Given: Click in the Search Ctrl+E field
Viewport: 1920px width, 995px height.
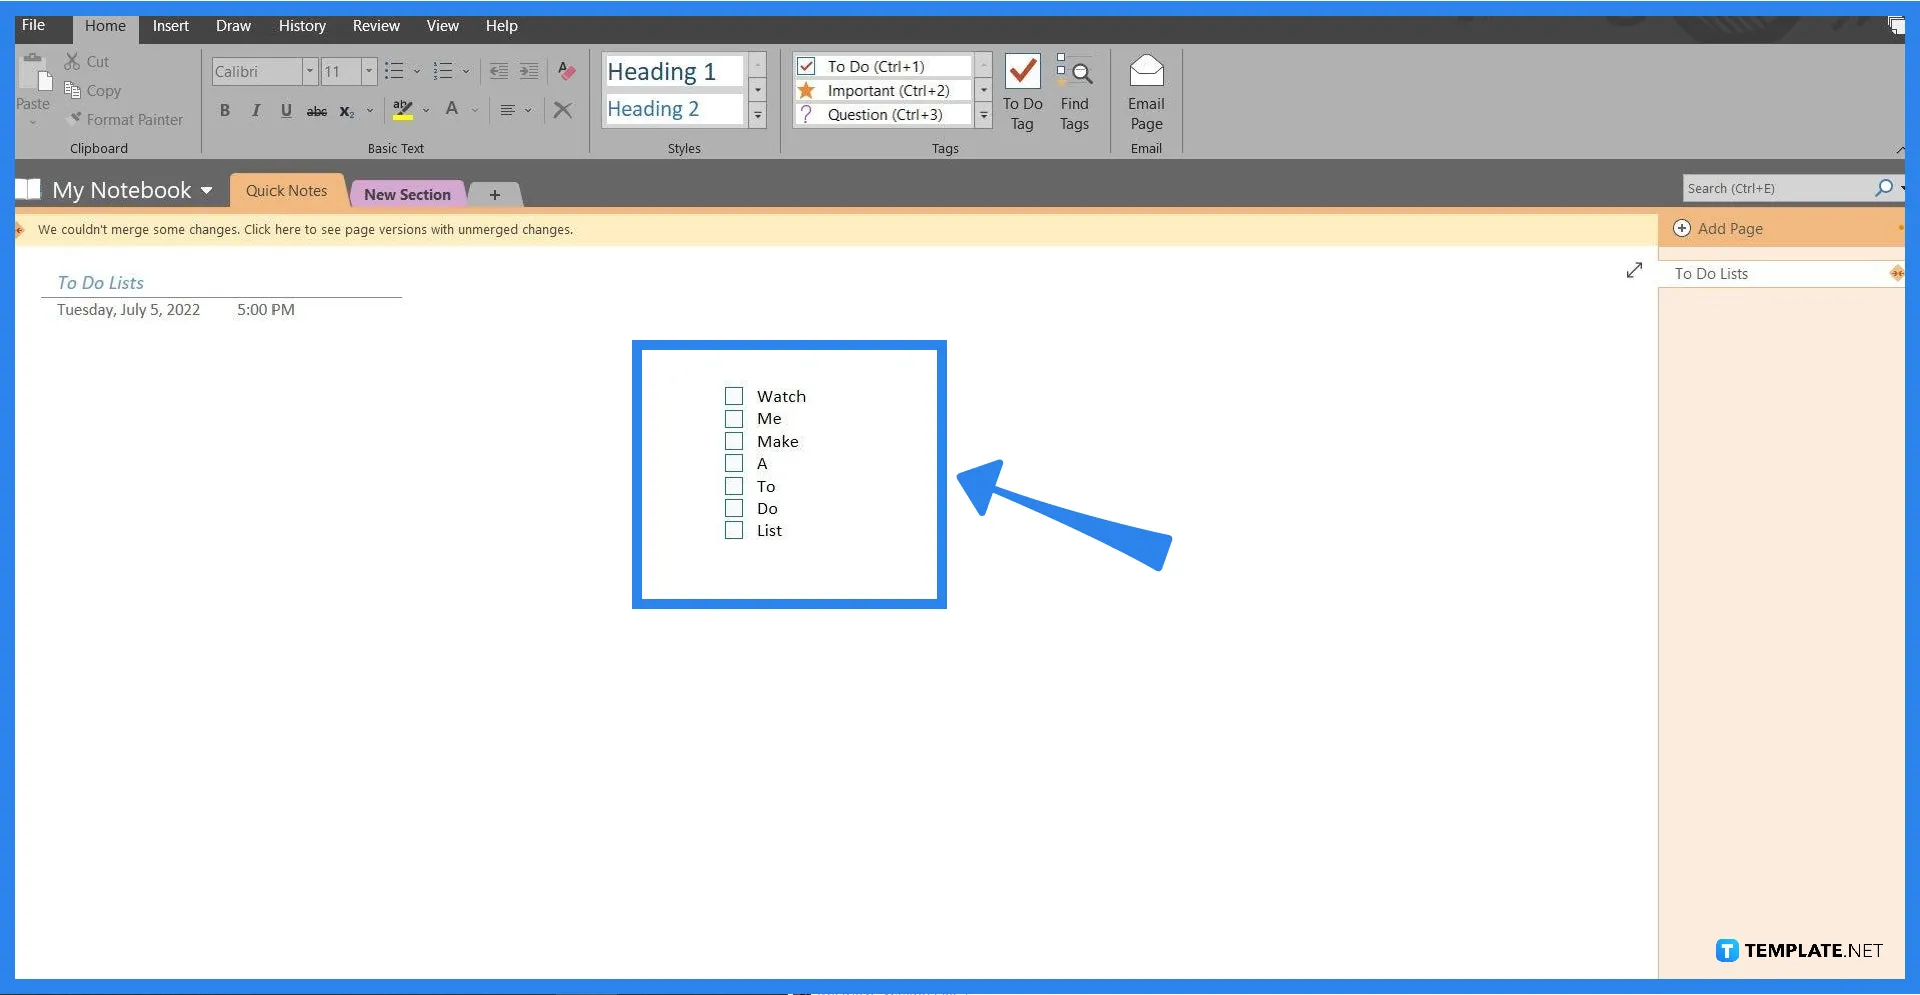Looking at the screenshot, I should click(1780, 188).
